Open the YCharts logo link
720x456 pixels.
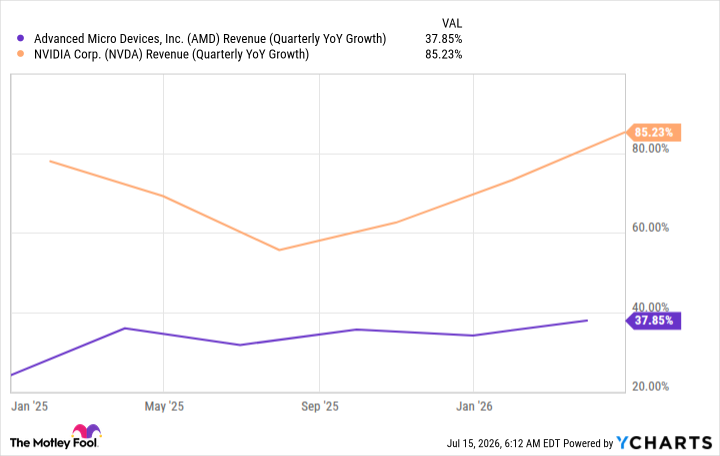[664, 443]
